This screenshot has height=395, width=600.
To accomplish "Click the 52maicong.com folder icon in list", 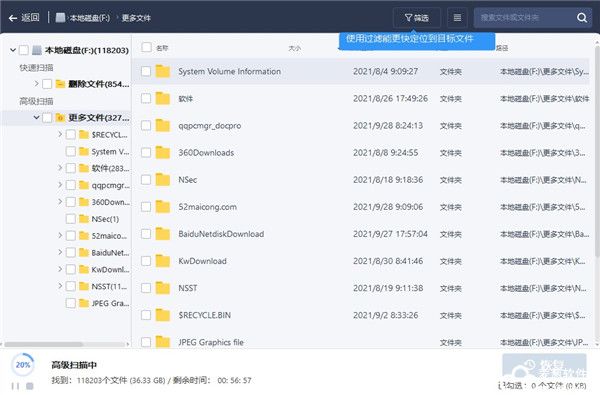I will [163, 207].
